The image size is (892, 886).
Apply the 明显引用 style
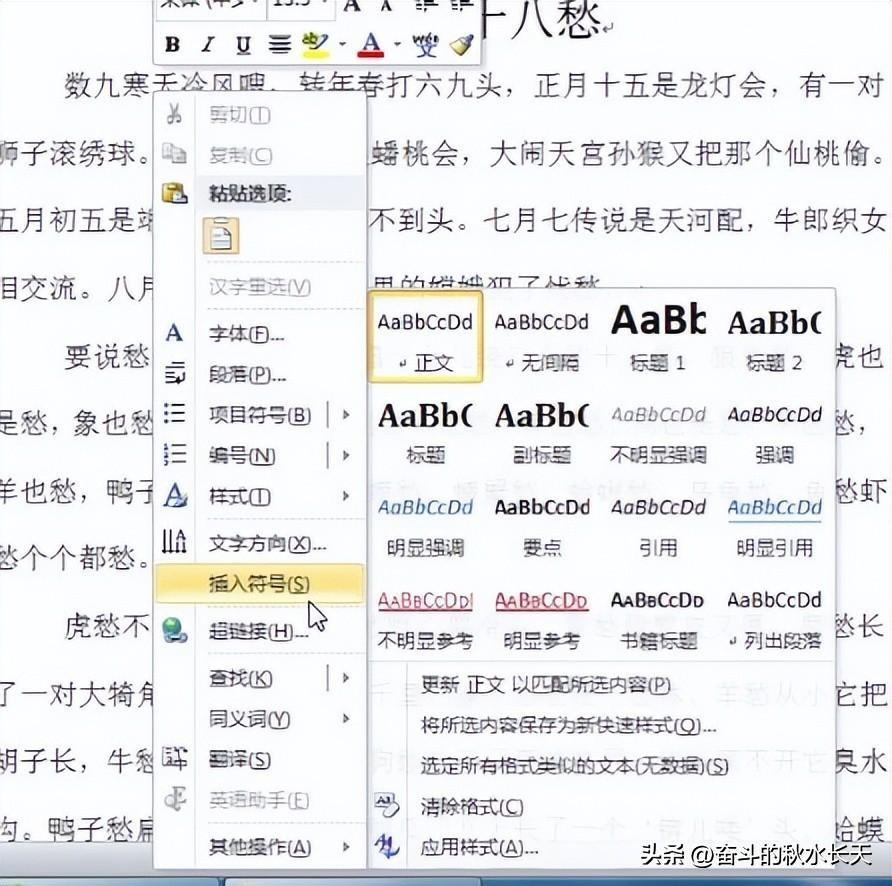tap(774, 524)
